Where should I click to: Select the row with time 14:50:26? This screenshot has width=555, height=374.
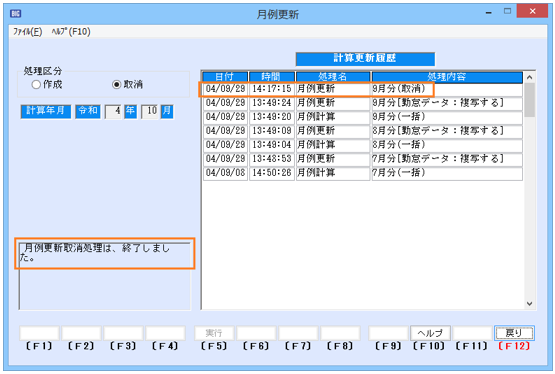tap(363, 173)
